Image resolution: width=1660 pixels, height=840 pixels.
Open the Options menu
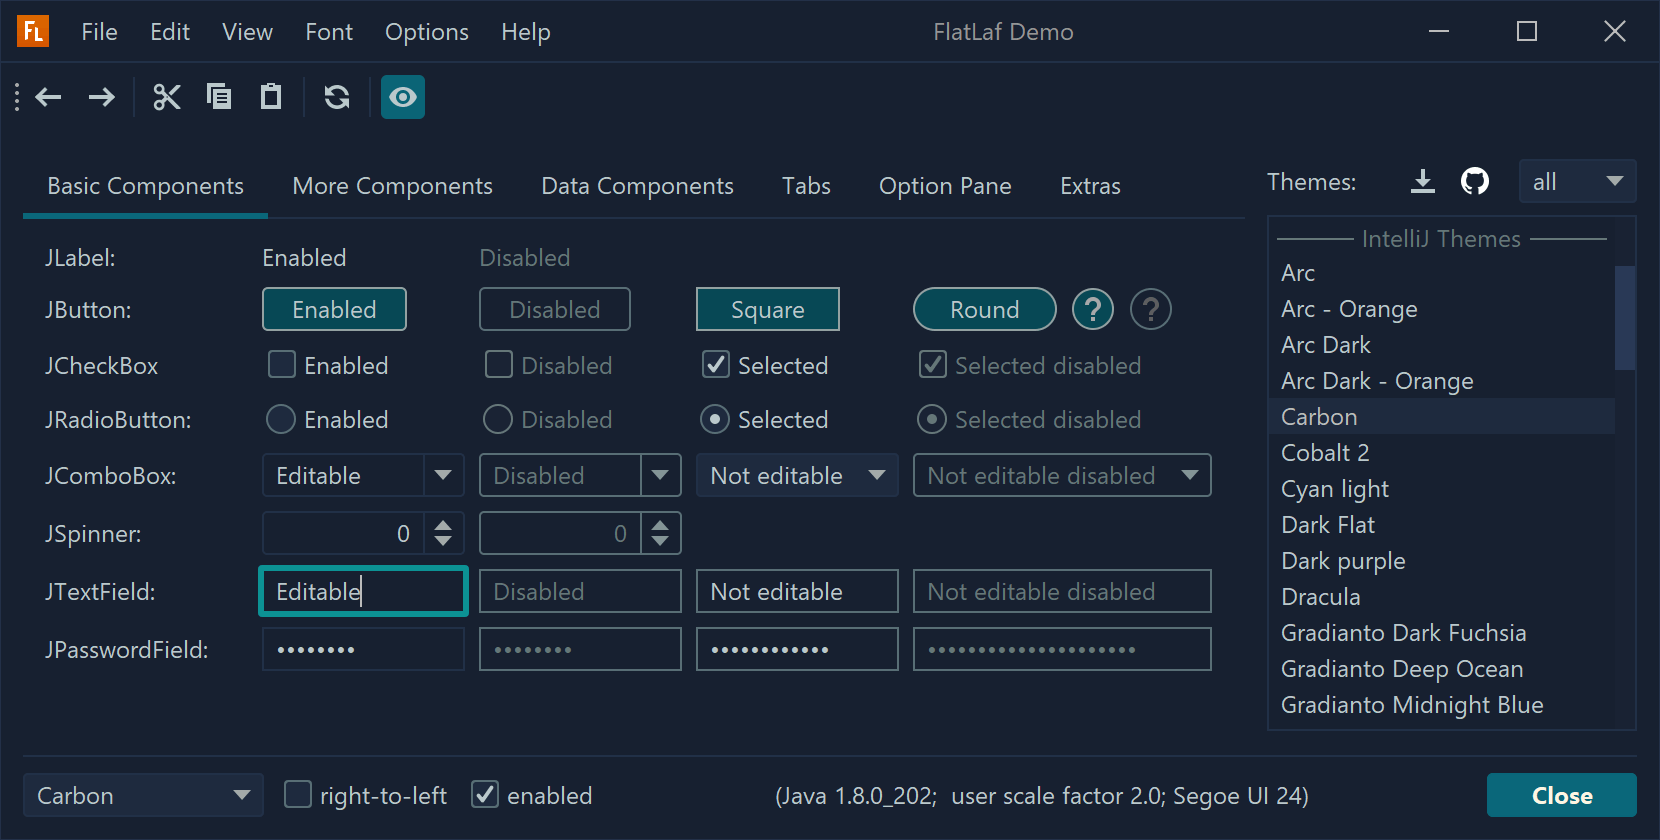click(x=426, y=32)
